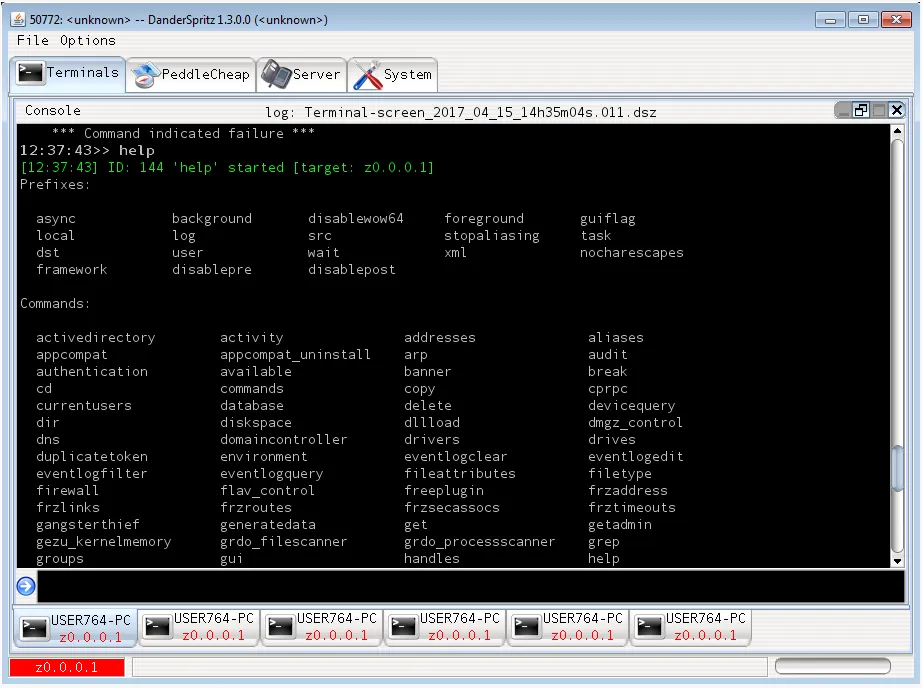Click the console vertical scrollbar thumb
The height and width of the screenshot is (688, 922).
click(x=897, y=469)
